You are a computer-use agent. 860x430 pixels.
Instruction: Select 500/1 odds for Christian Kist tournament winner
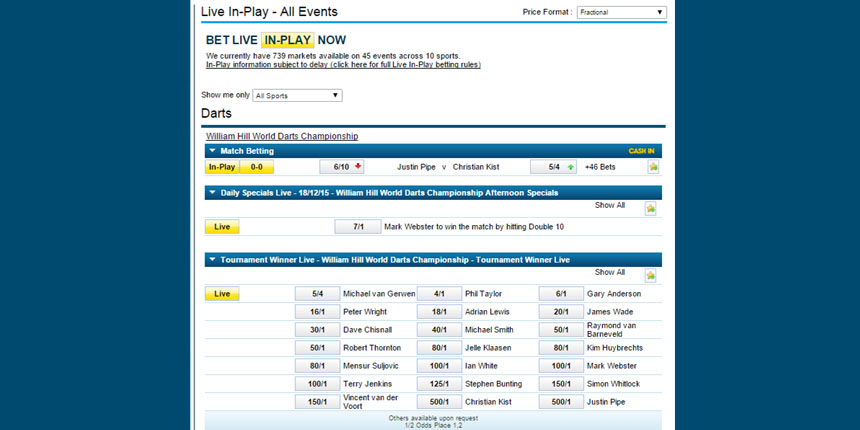click(x=439, y=402)
